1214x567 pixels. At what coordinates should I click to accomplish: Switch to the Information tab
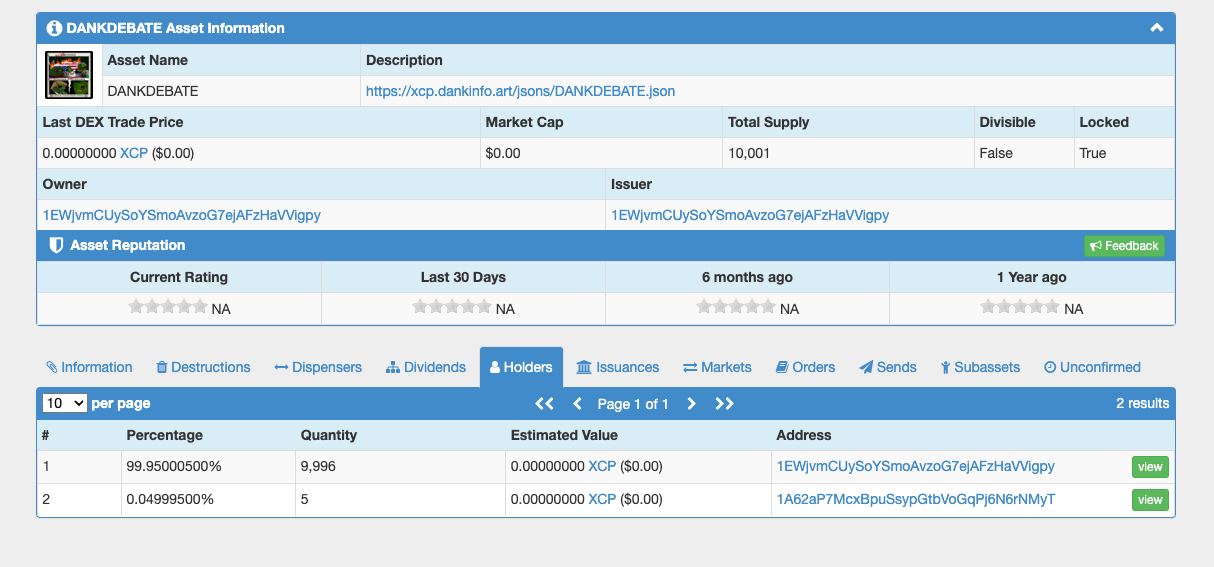coord(89,367)
